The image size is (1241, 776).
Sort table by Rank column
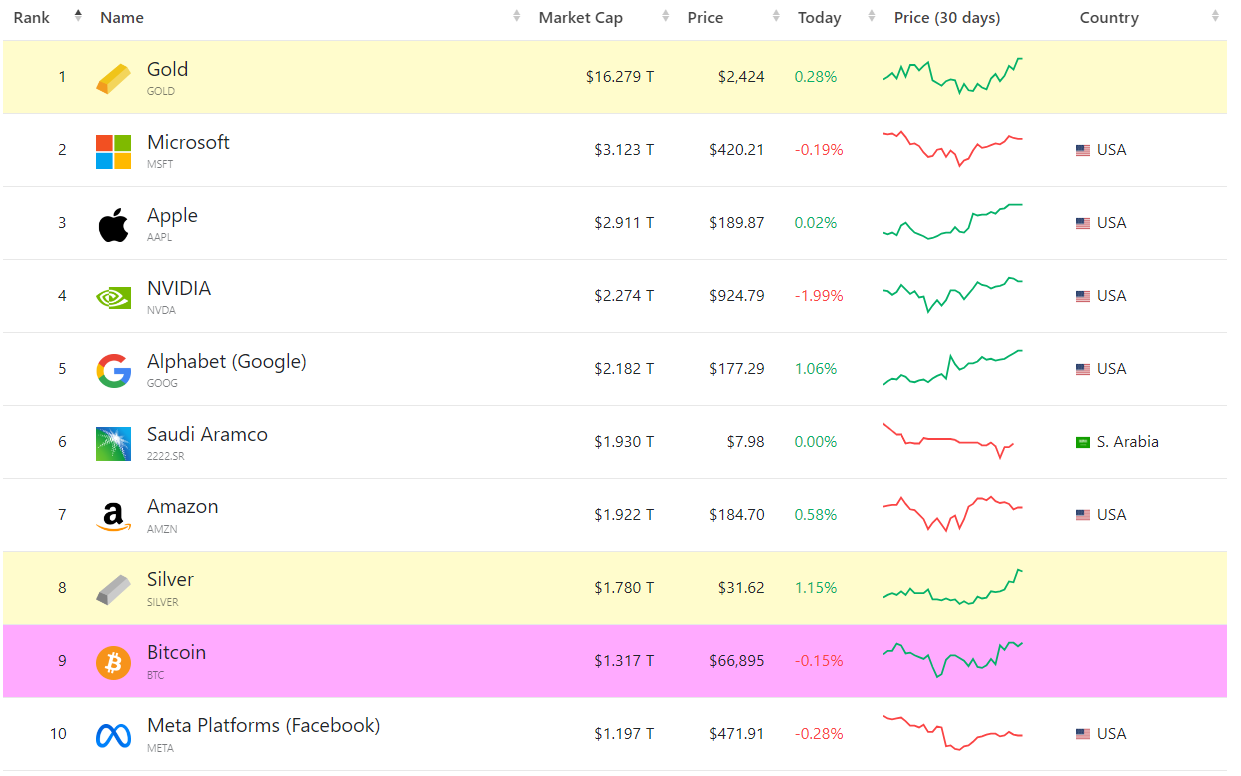32,18
